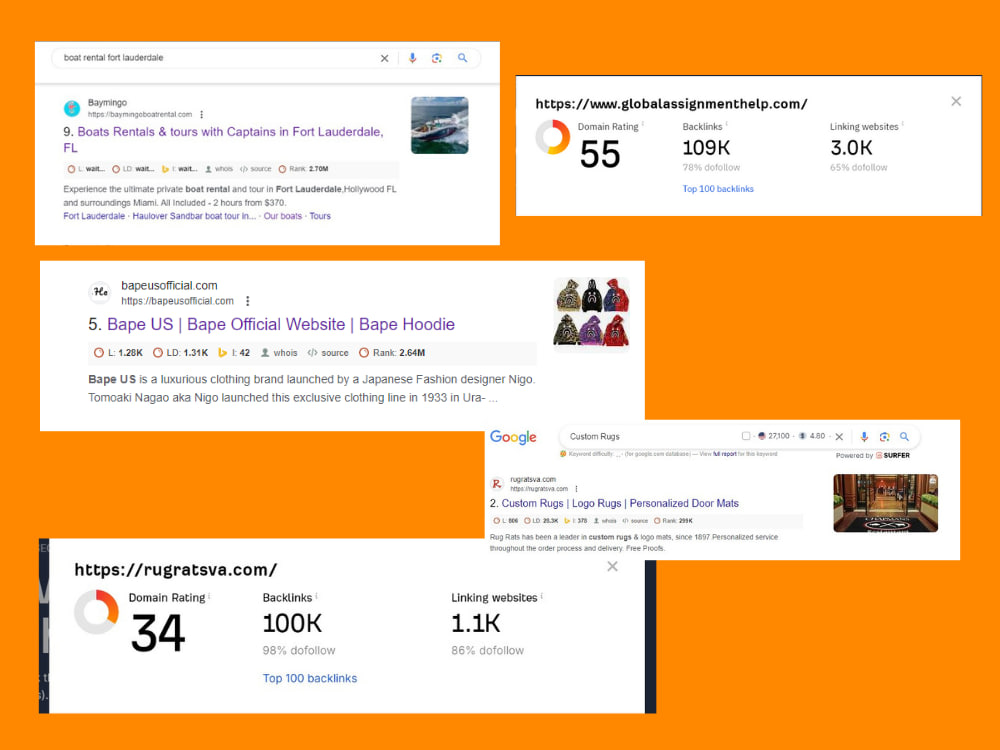
Task: Click the '100K' backlinks value
Action: (292, 623)
